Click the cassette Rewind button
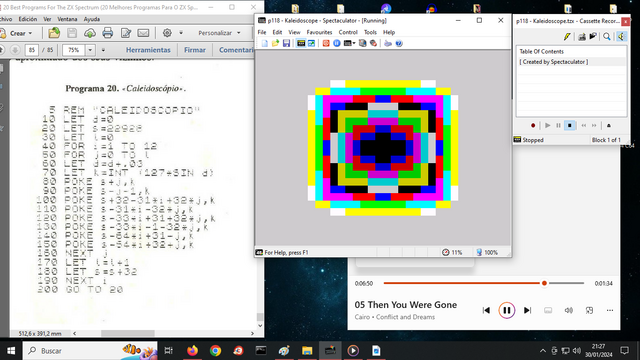The image size is (640, 360). pos(584,126)
